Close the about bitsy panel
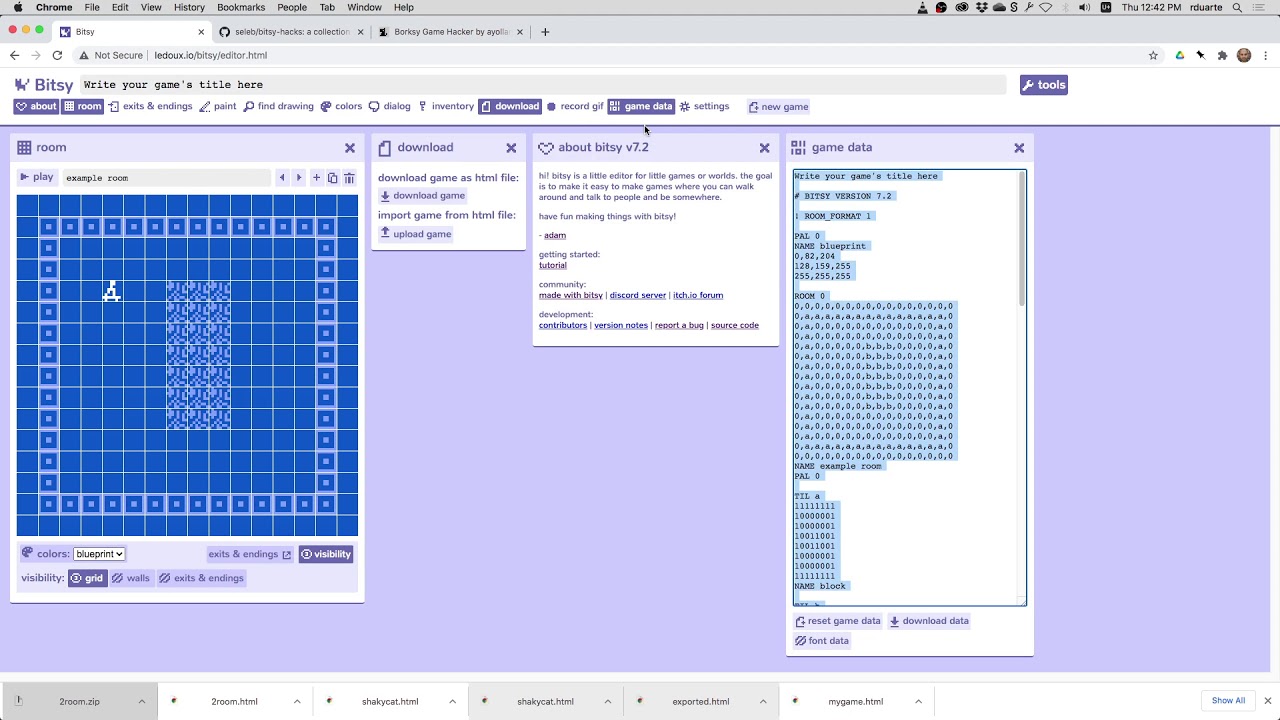The image size is (1280, 720). tap(765, 148)
